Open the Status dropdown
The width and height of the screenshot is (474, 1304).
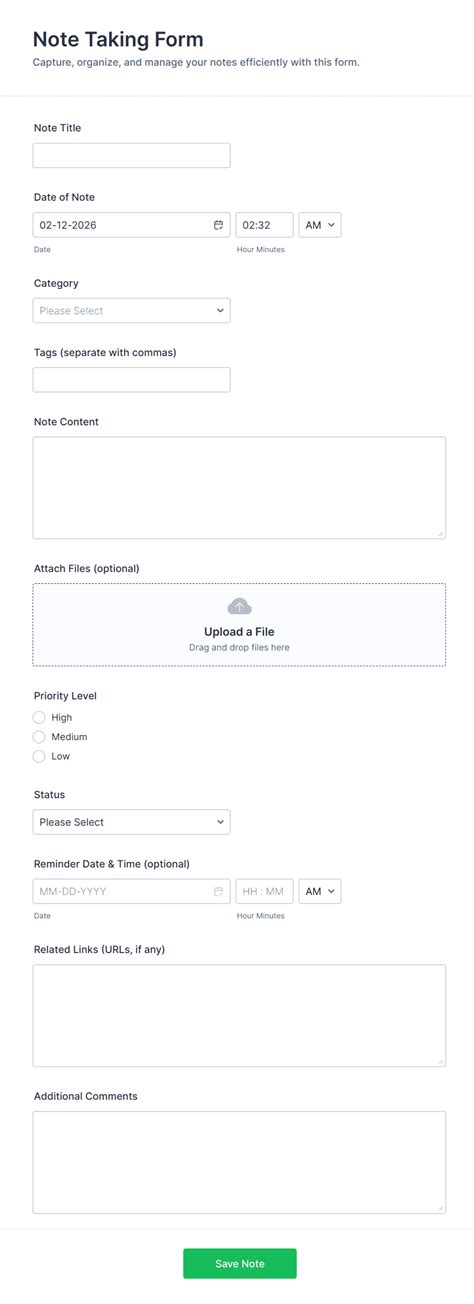coord(131,822)
